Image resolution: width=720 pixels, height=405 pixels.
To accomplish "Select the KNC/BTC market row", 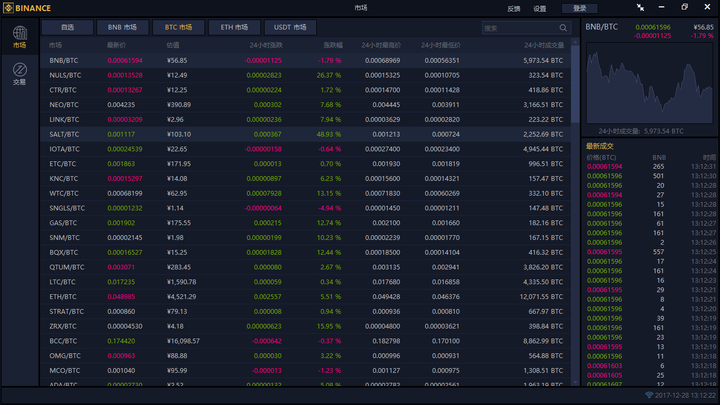I will (x=306, y=179).
